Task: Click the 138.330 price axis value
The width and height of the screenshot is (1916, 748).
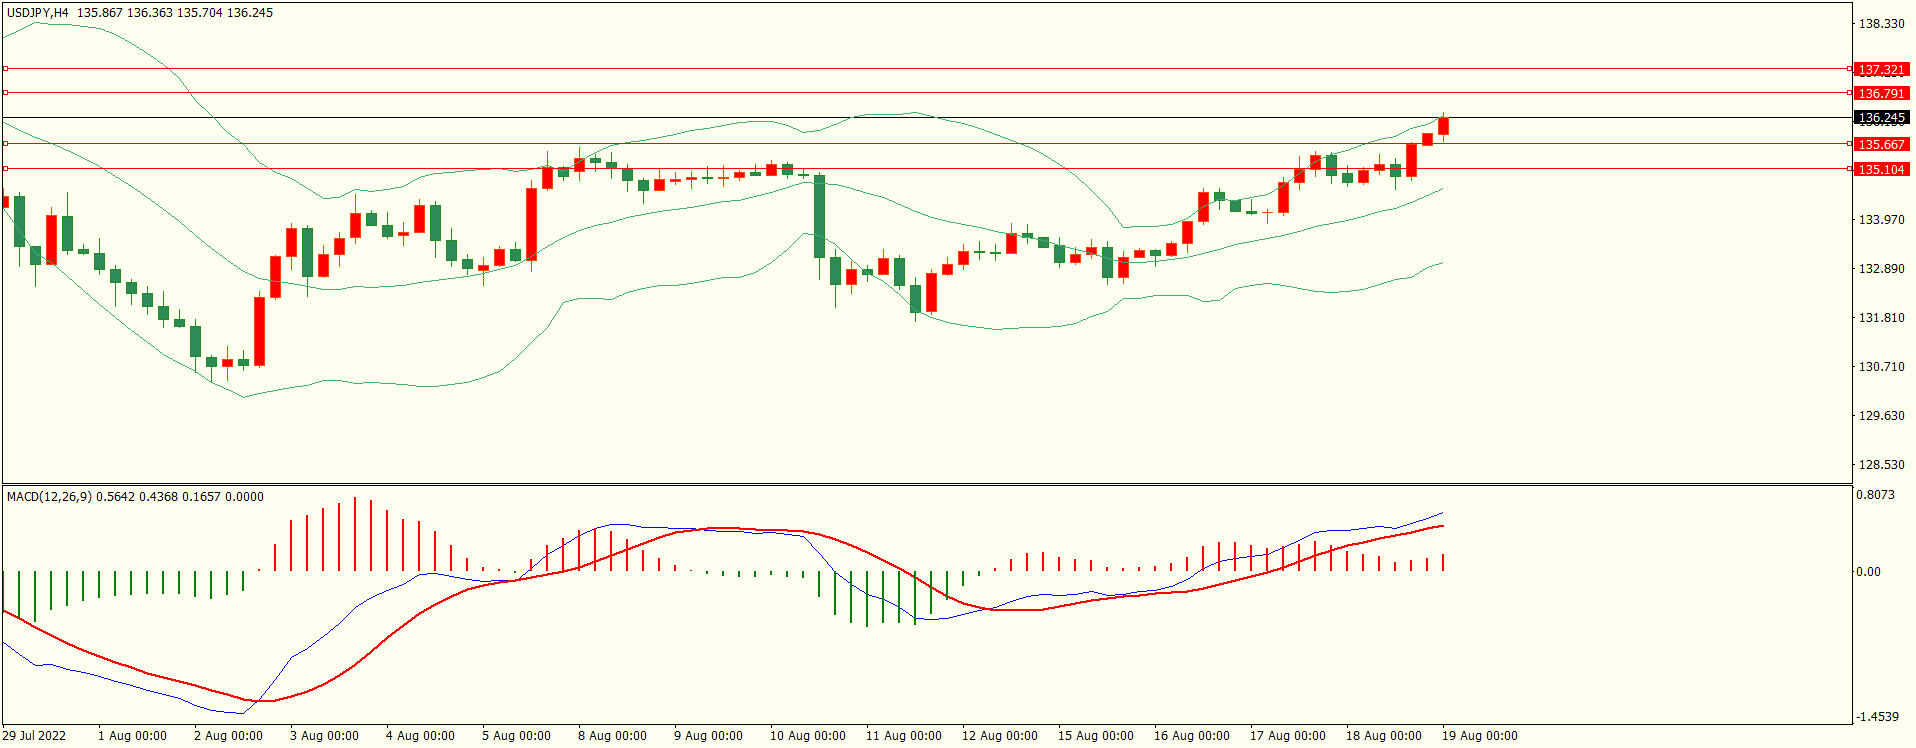Action: pyautogui.click(x=1881, y=24)
